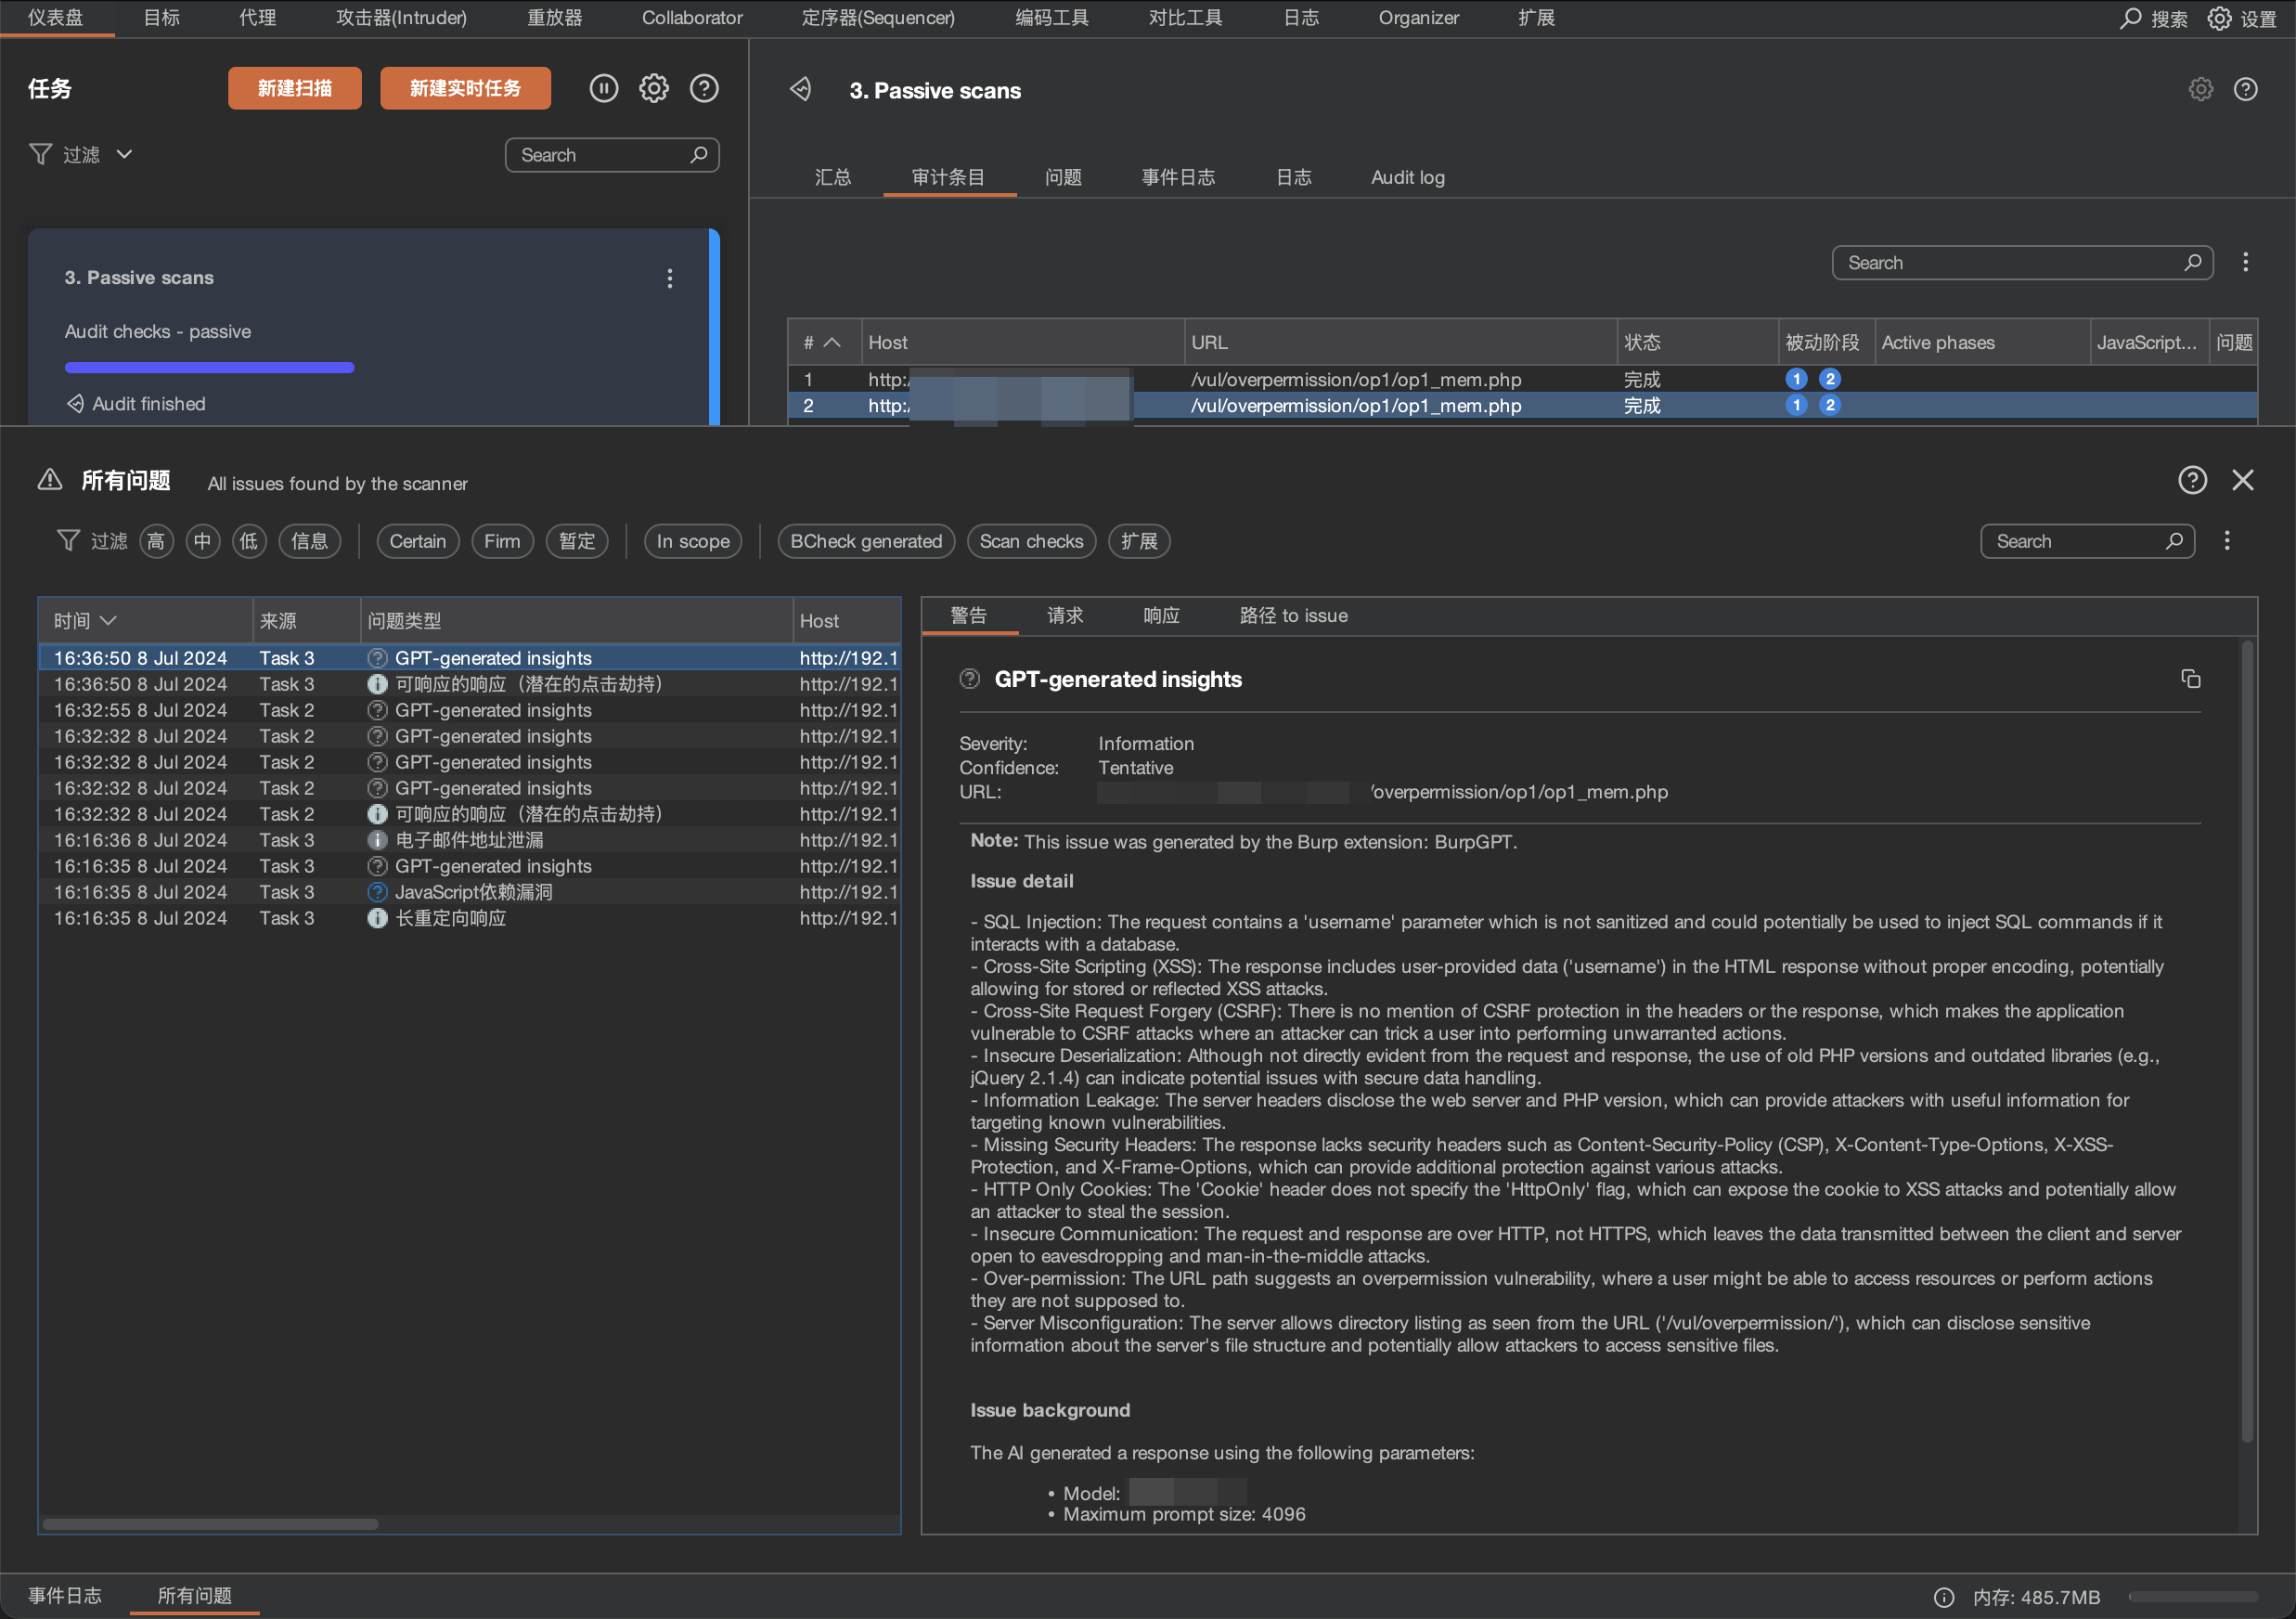Toggle 高 severity filter
This screenshot has width=2296, height=1619.
(156, 541)
